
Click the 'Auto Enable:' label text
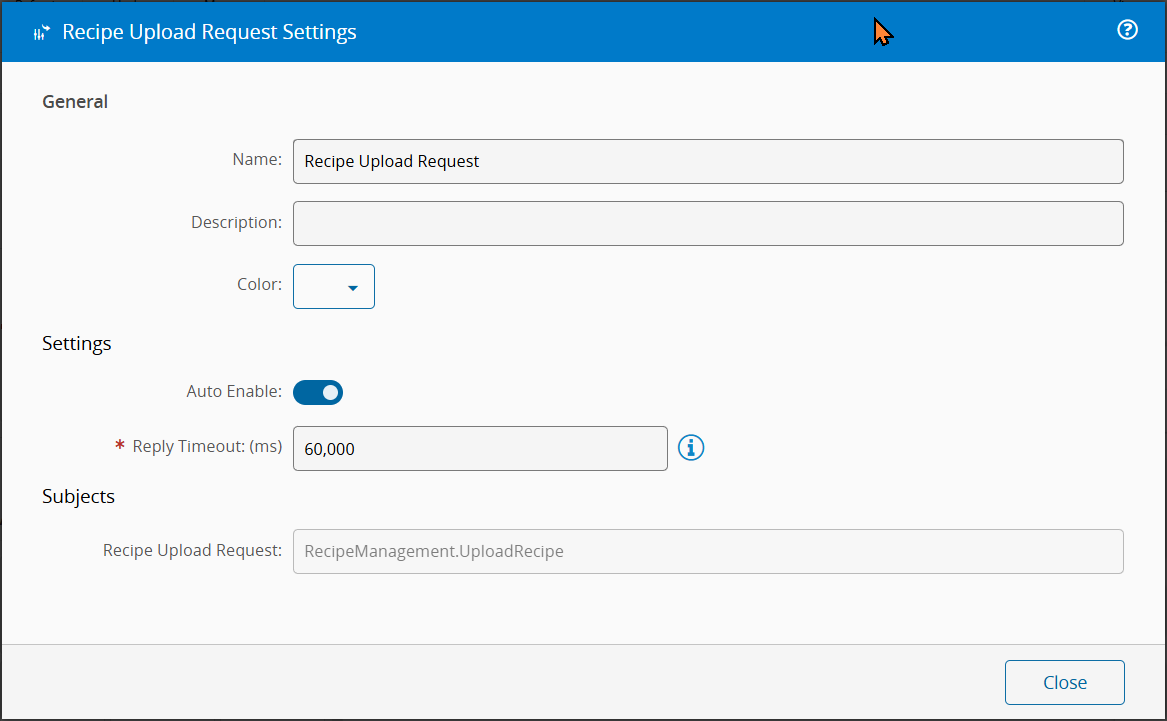[234, 391]
